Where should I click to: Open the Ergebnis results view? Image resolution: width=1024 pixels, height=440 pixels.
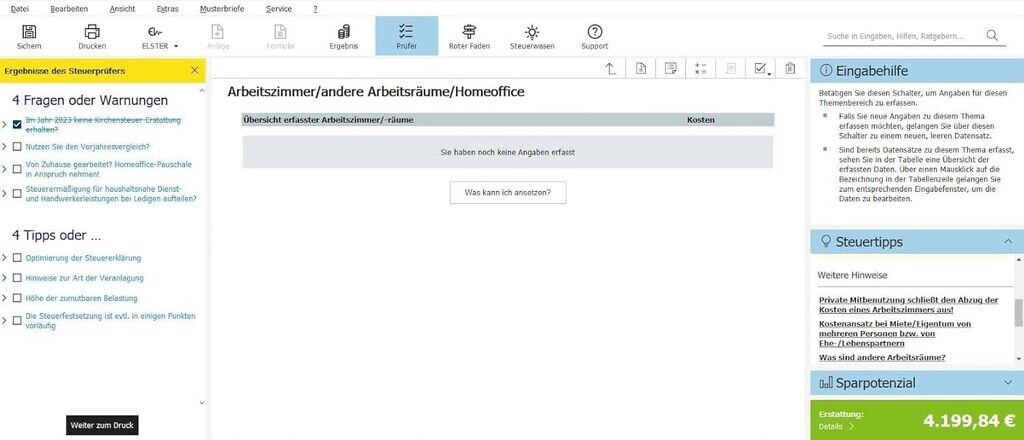[343, 35]
